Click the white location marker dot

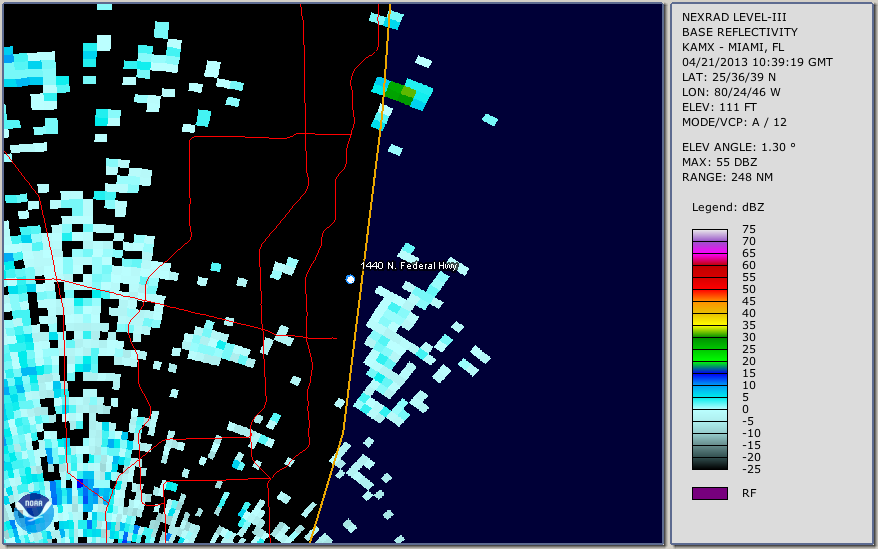(350, 279)
